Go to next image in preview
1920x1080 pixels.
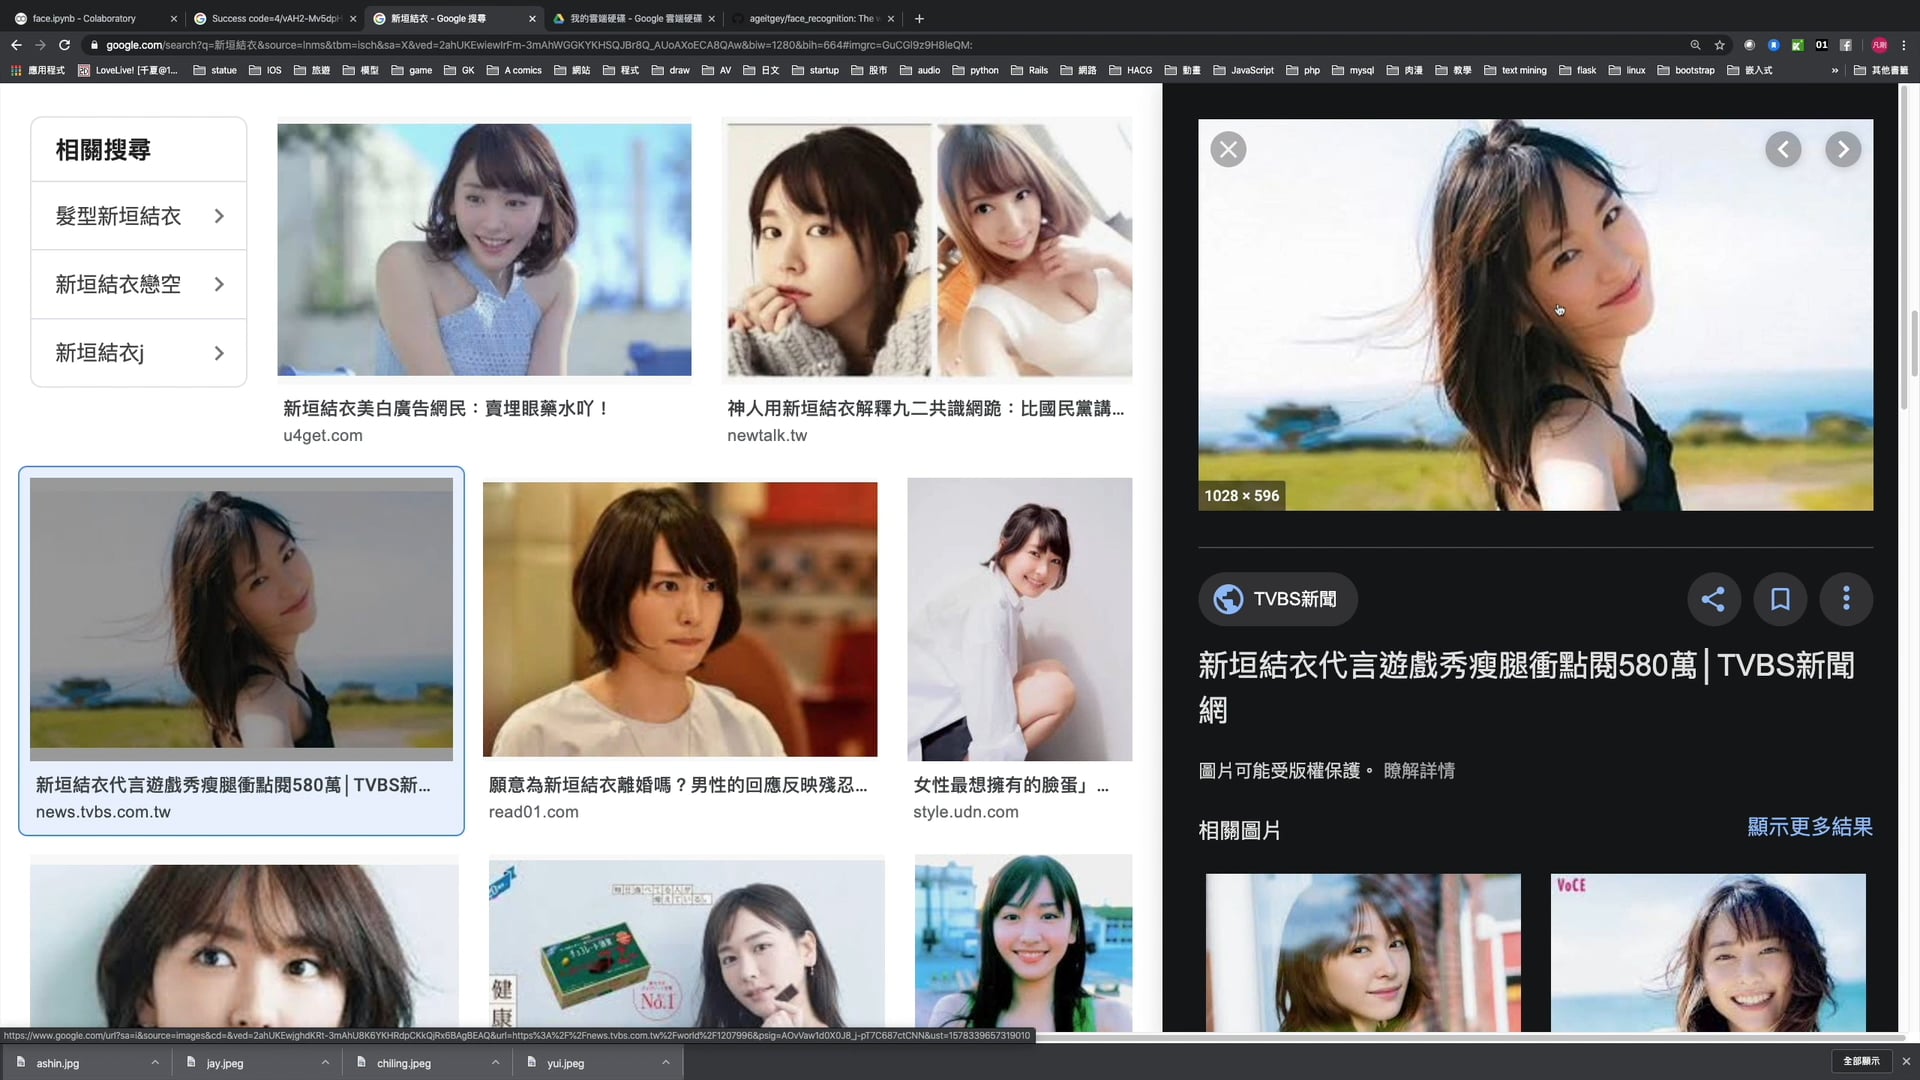(1843, 150)
